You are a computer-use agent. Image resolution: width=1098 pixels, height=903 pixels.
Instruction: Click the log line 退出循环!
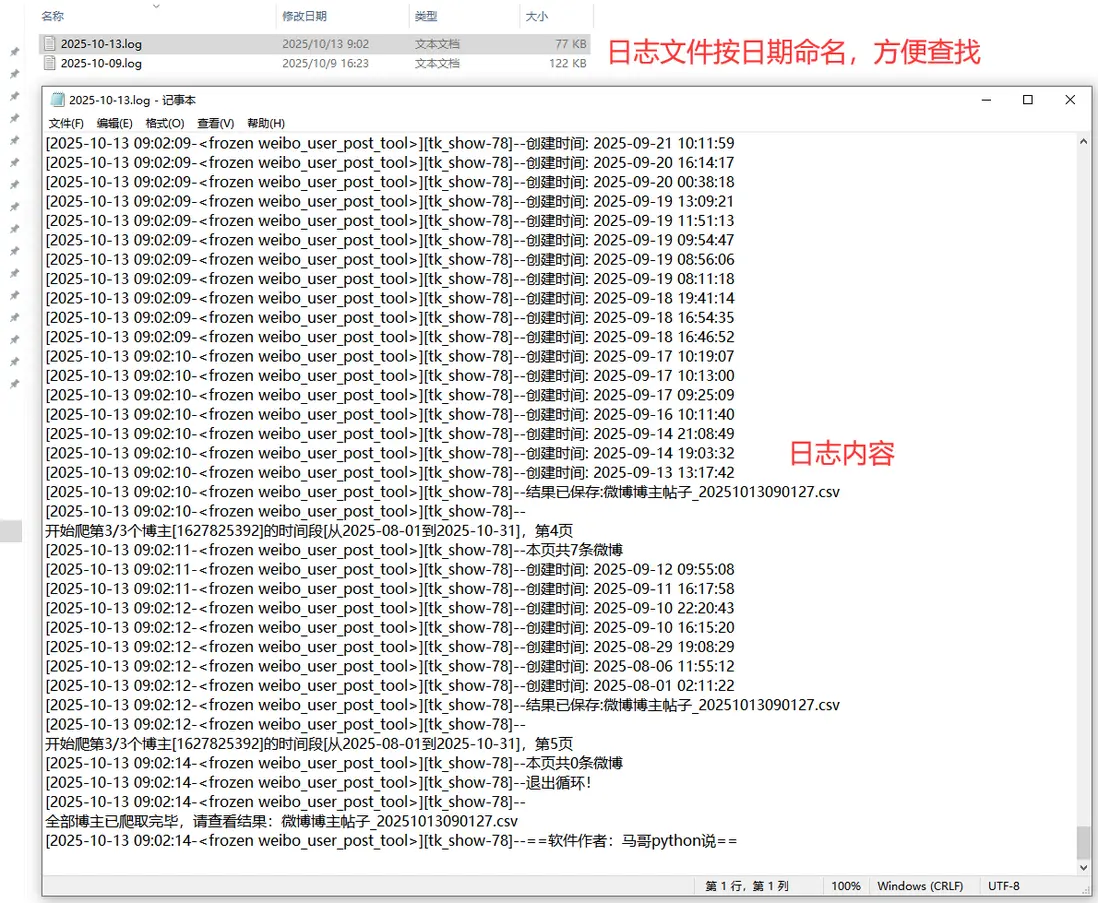[319, 783]
